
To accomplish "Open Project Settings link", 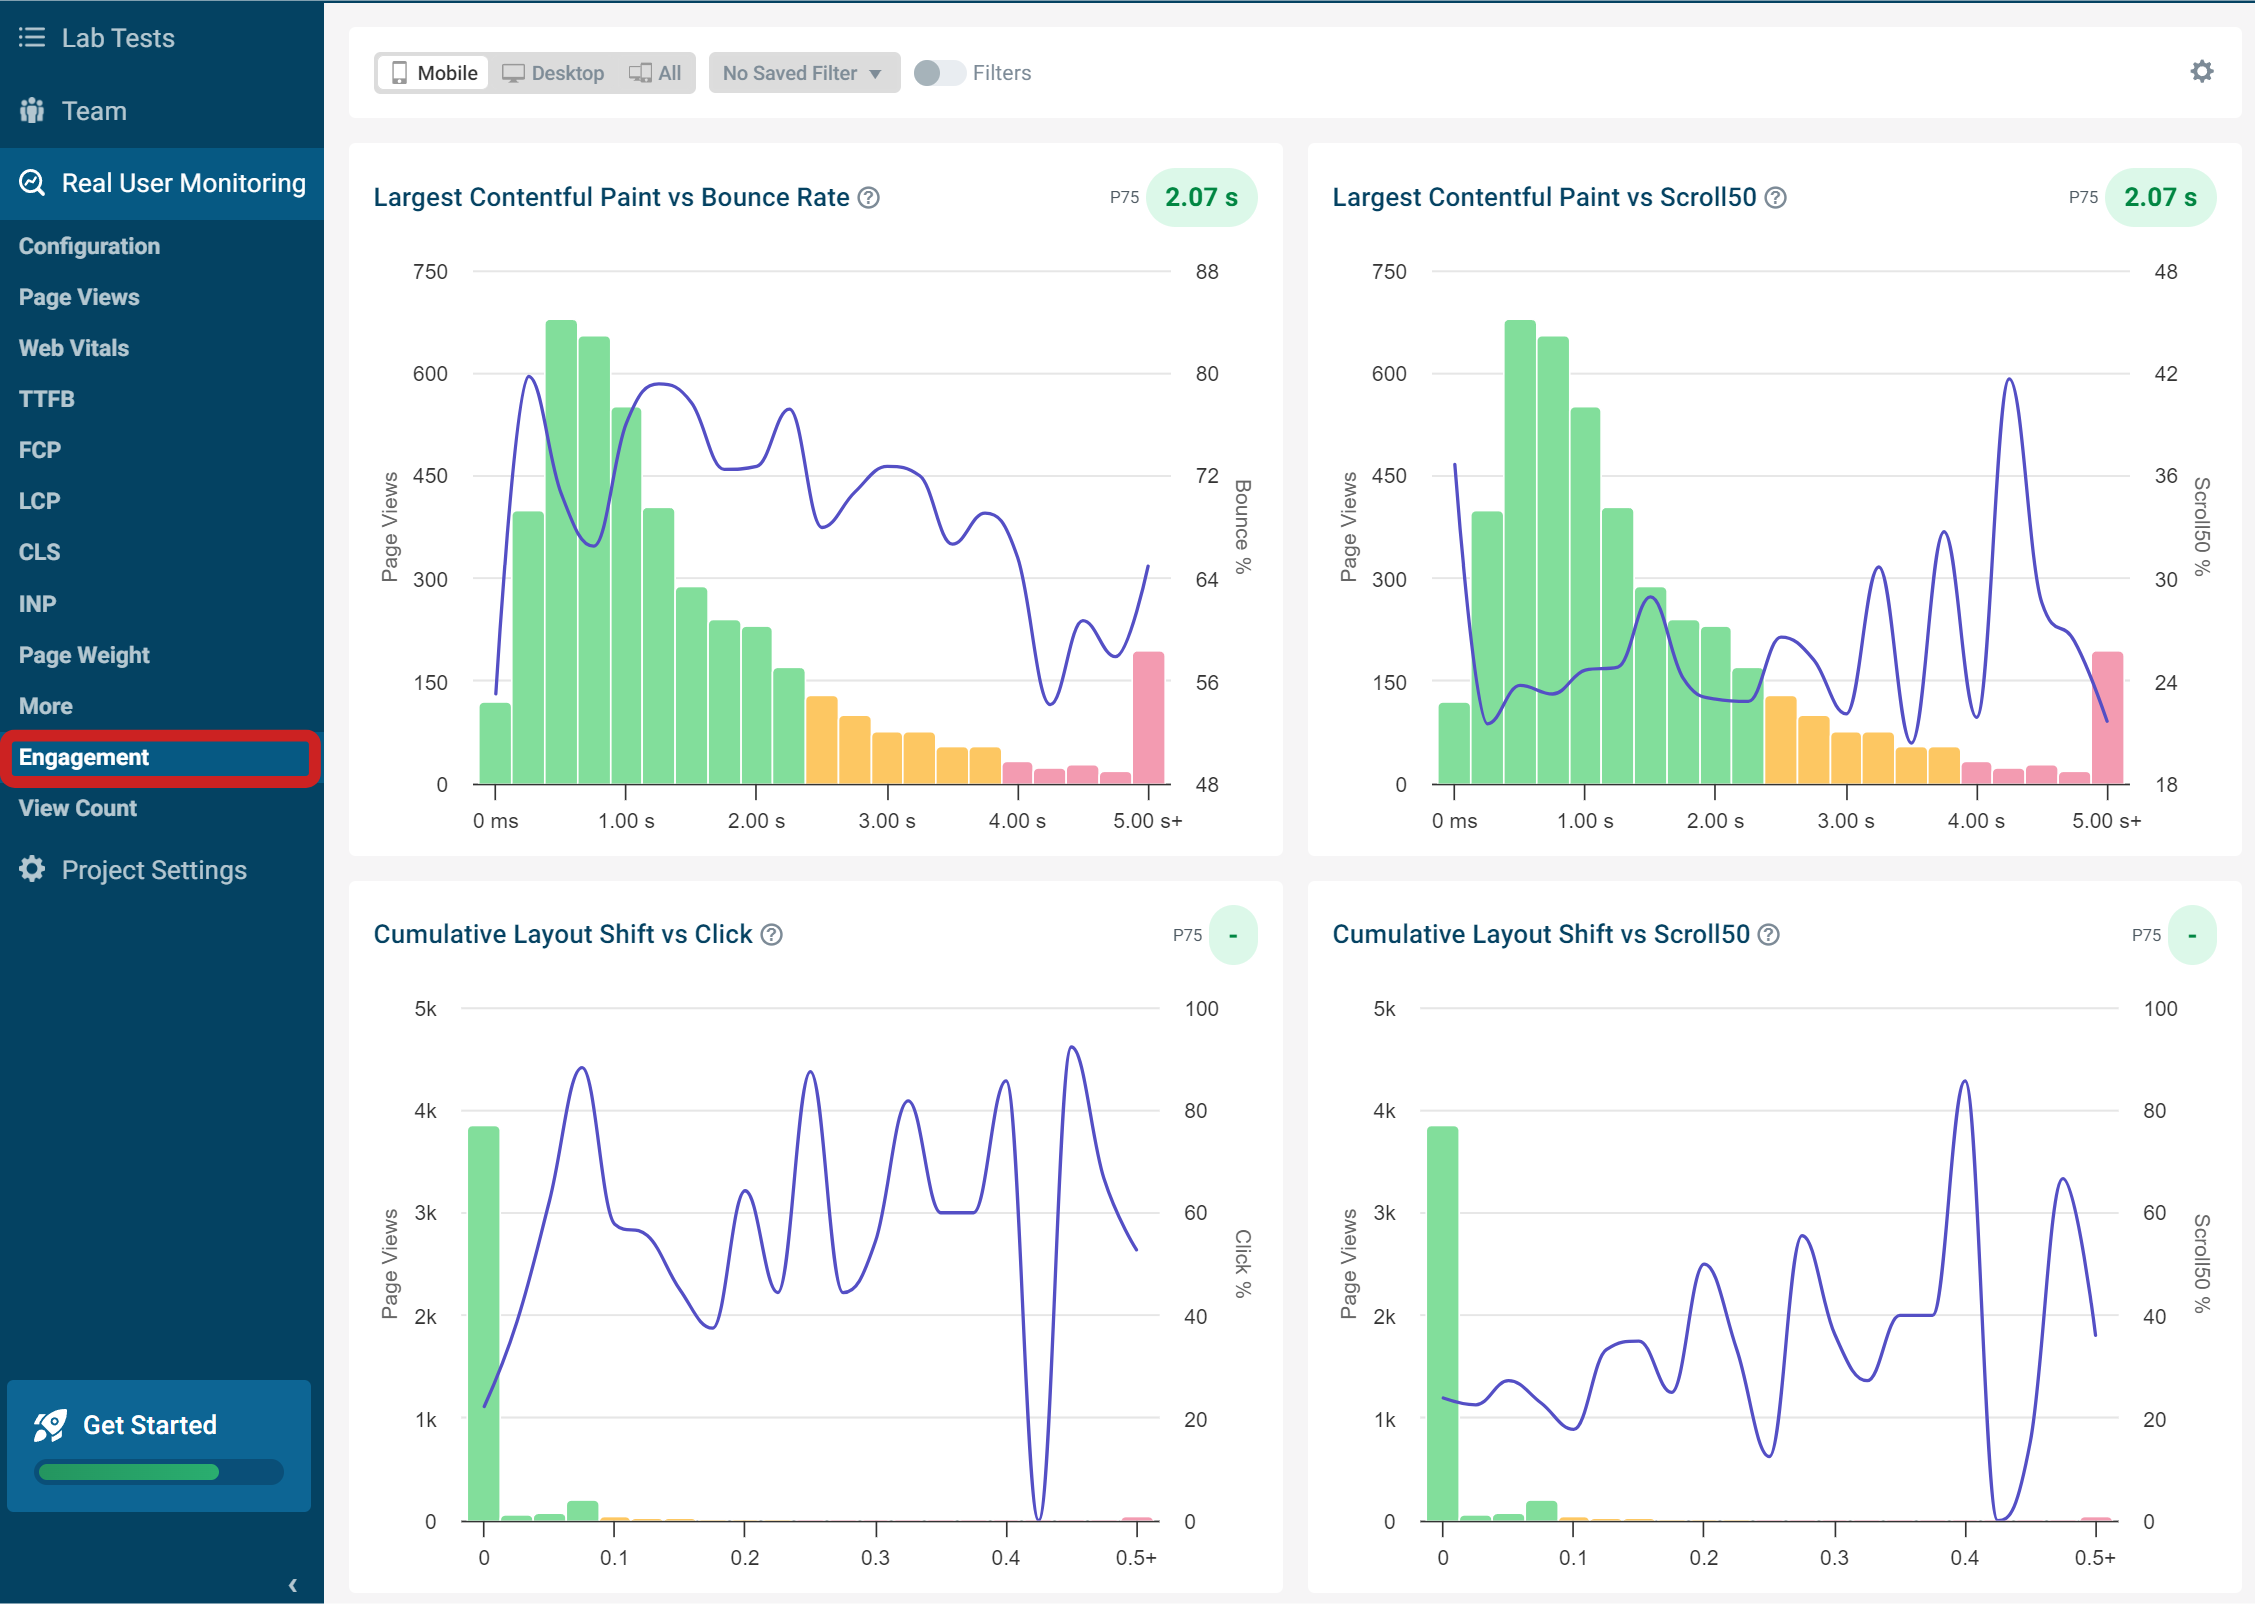I will [x=154, y=870].
